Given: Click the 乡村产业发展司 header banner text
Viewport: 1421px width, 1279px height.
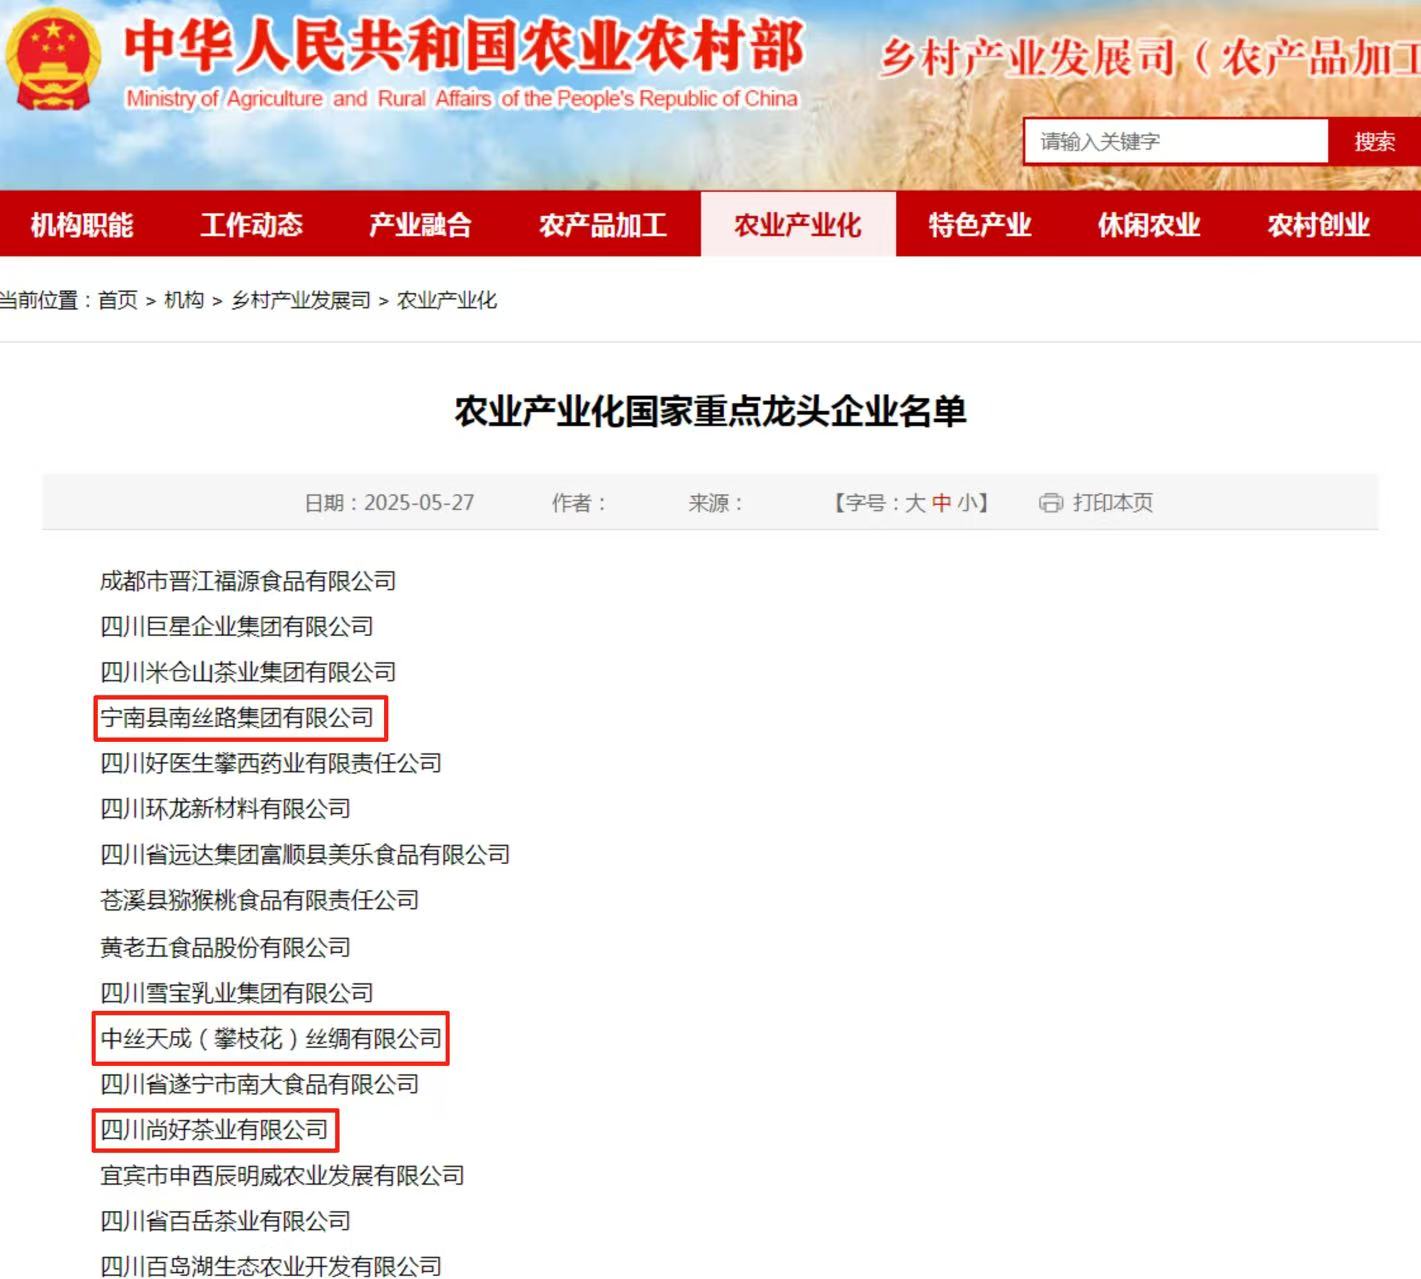Looking at the screenshot, I should click(1150, 58).
